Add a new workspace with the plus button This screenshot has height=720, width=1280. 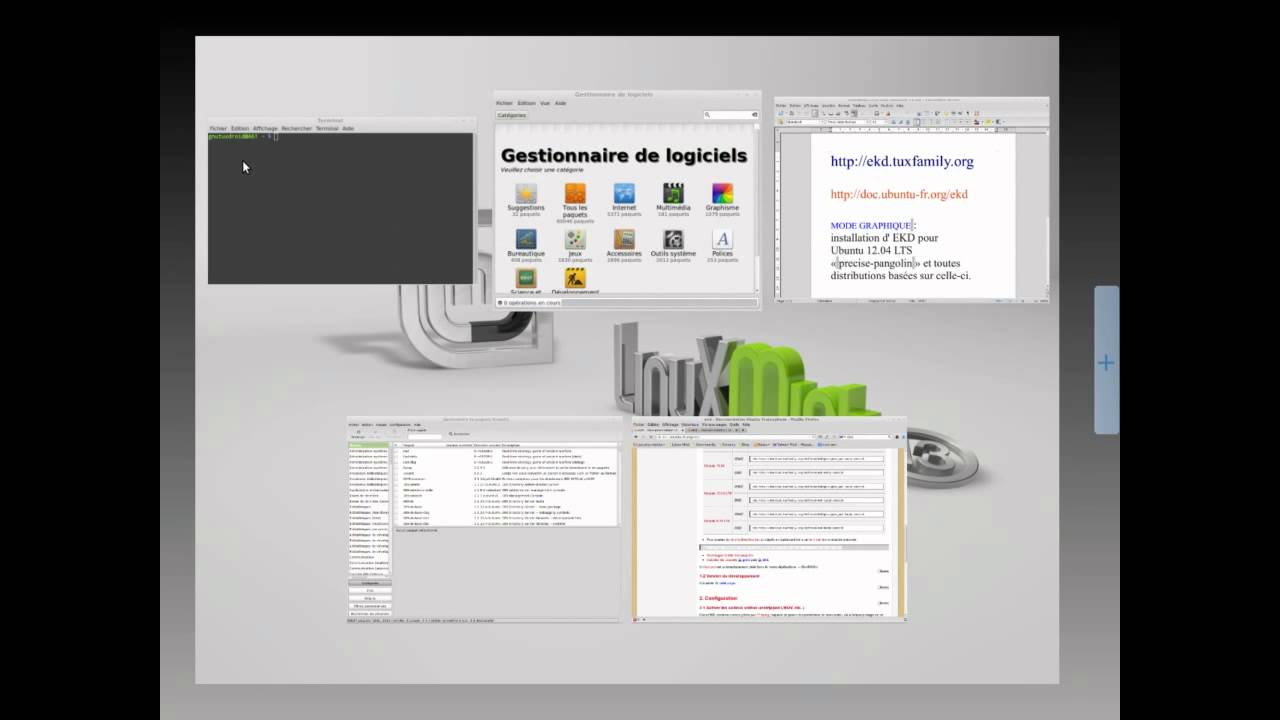click(1106, 362)
